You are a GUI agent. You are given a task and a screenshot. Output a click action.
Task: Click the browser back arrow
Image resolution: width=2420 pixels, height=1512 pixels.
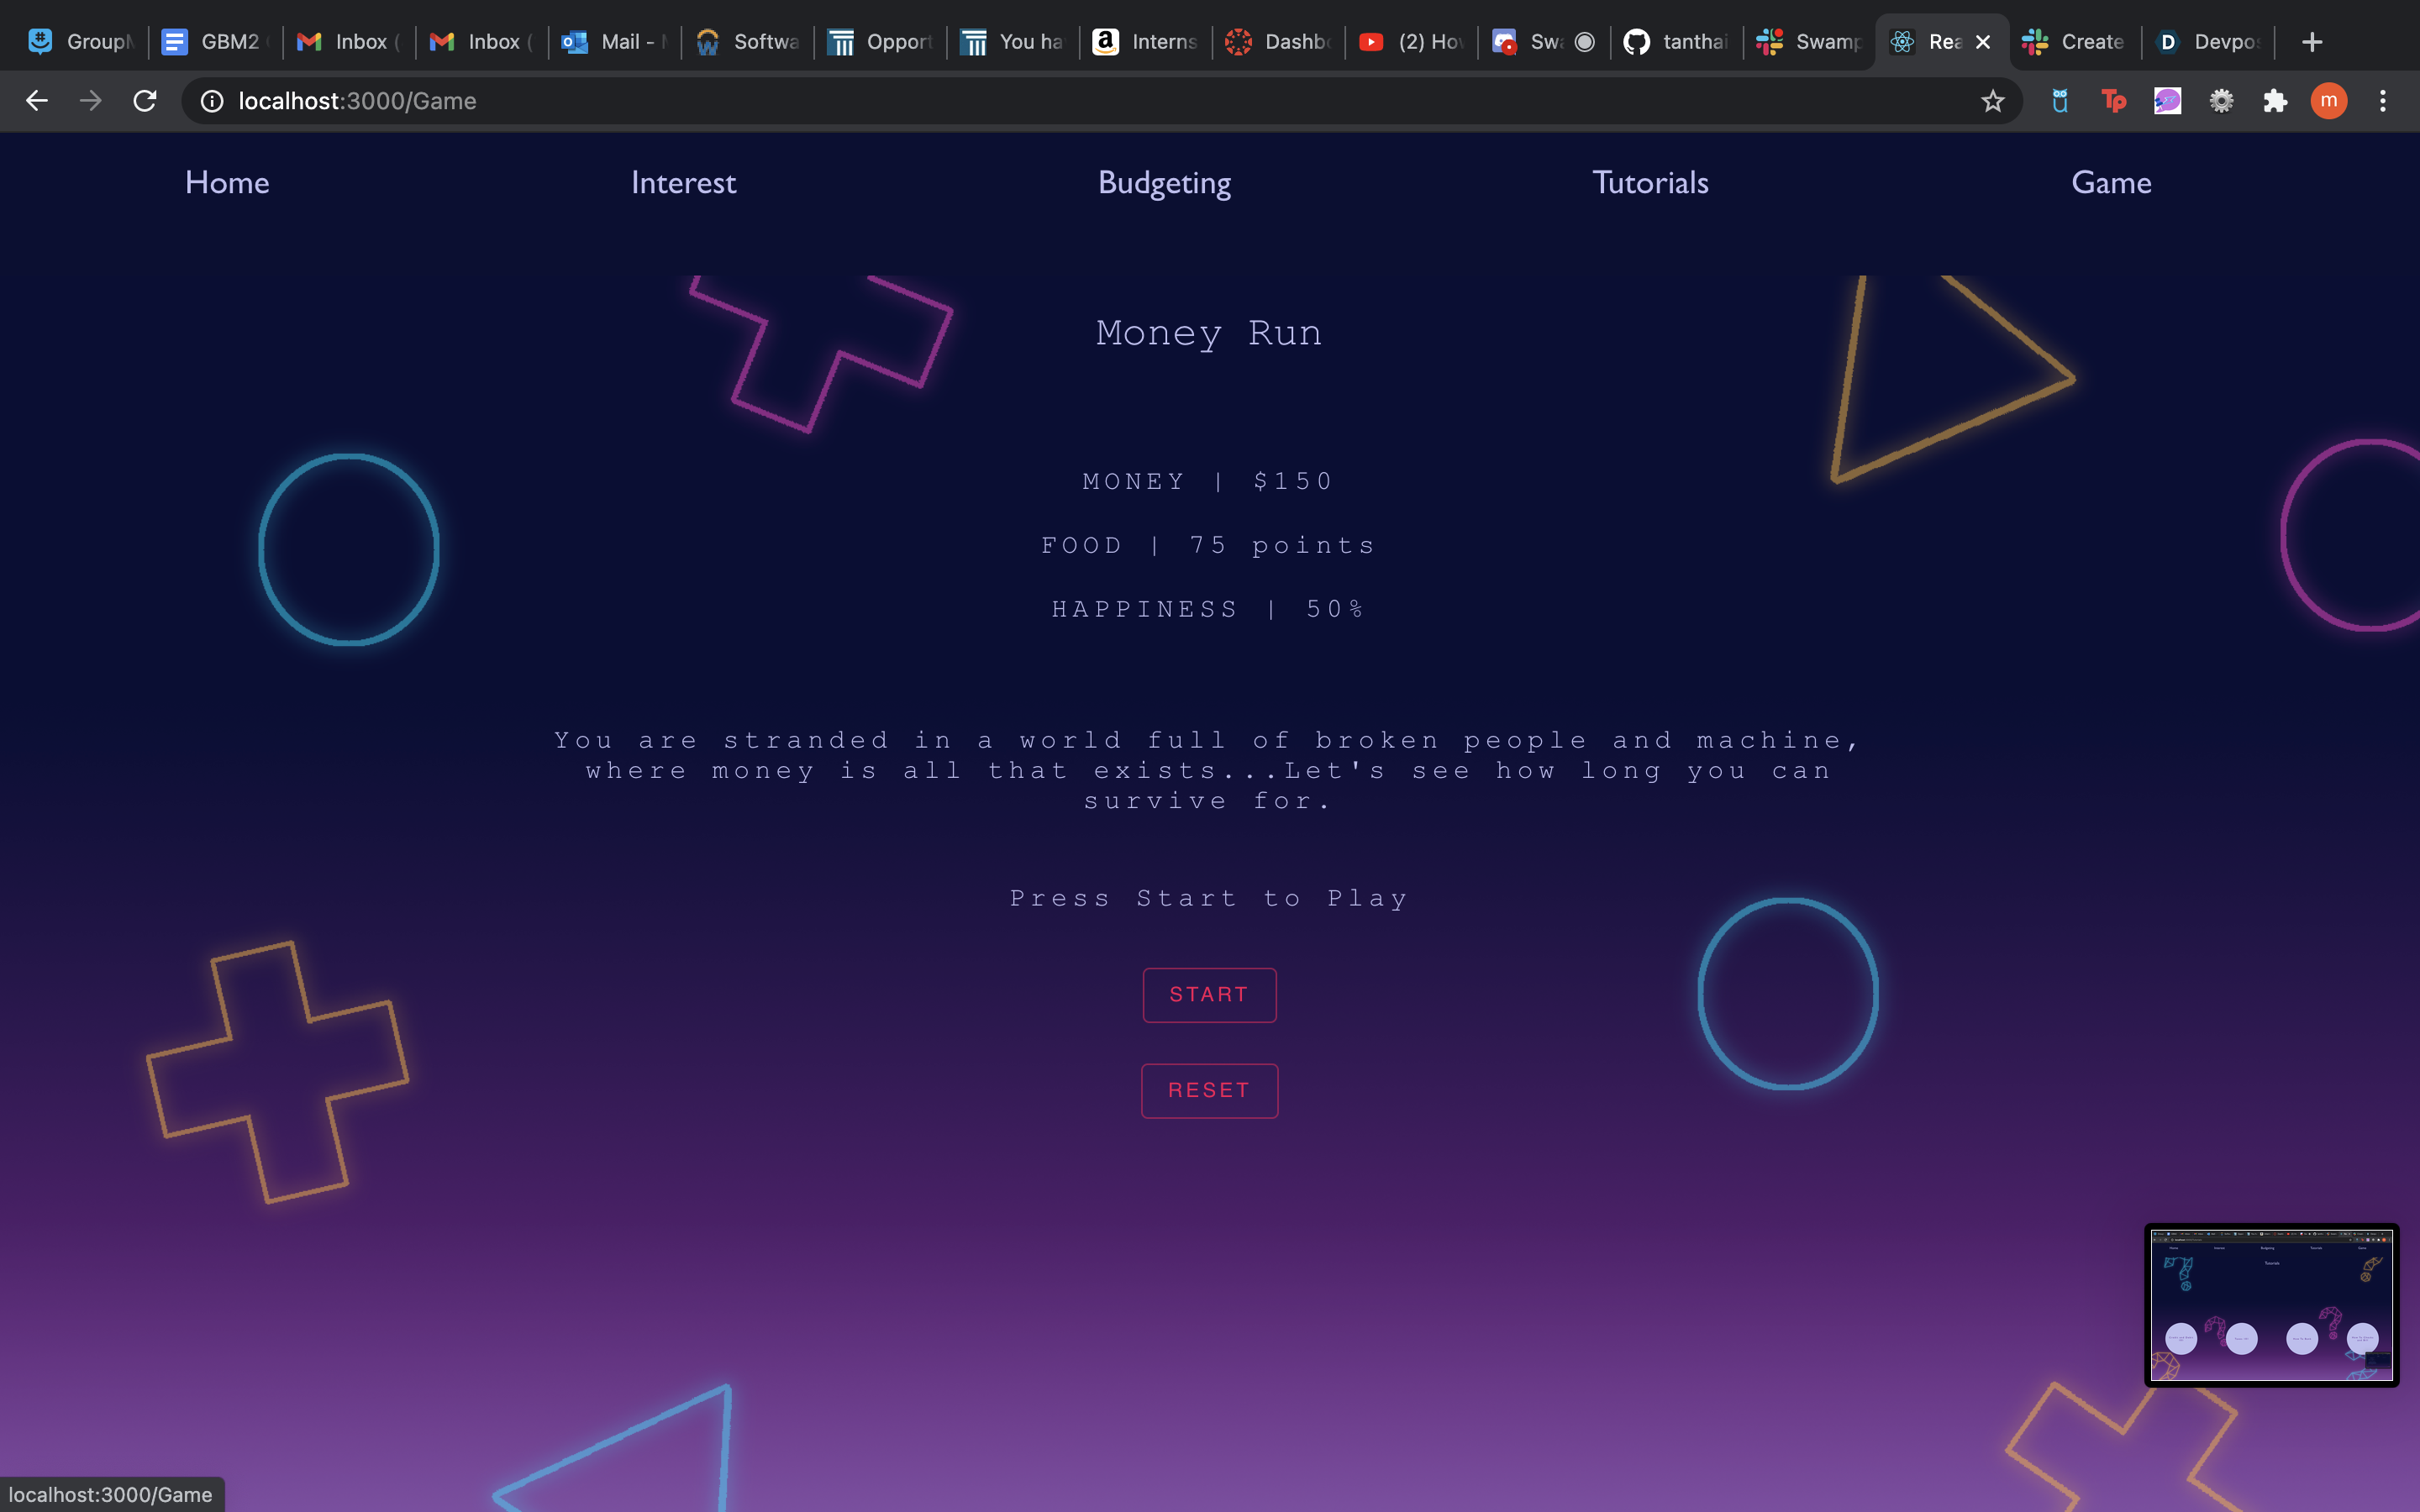[37, 101]
